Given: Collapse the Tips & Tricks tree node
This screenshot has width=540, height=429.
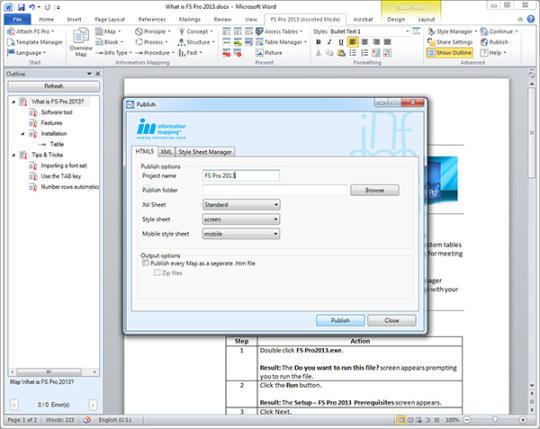Looking at the screenshot, I should point(13,155).
